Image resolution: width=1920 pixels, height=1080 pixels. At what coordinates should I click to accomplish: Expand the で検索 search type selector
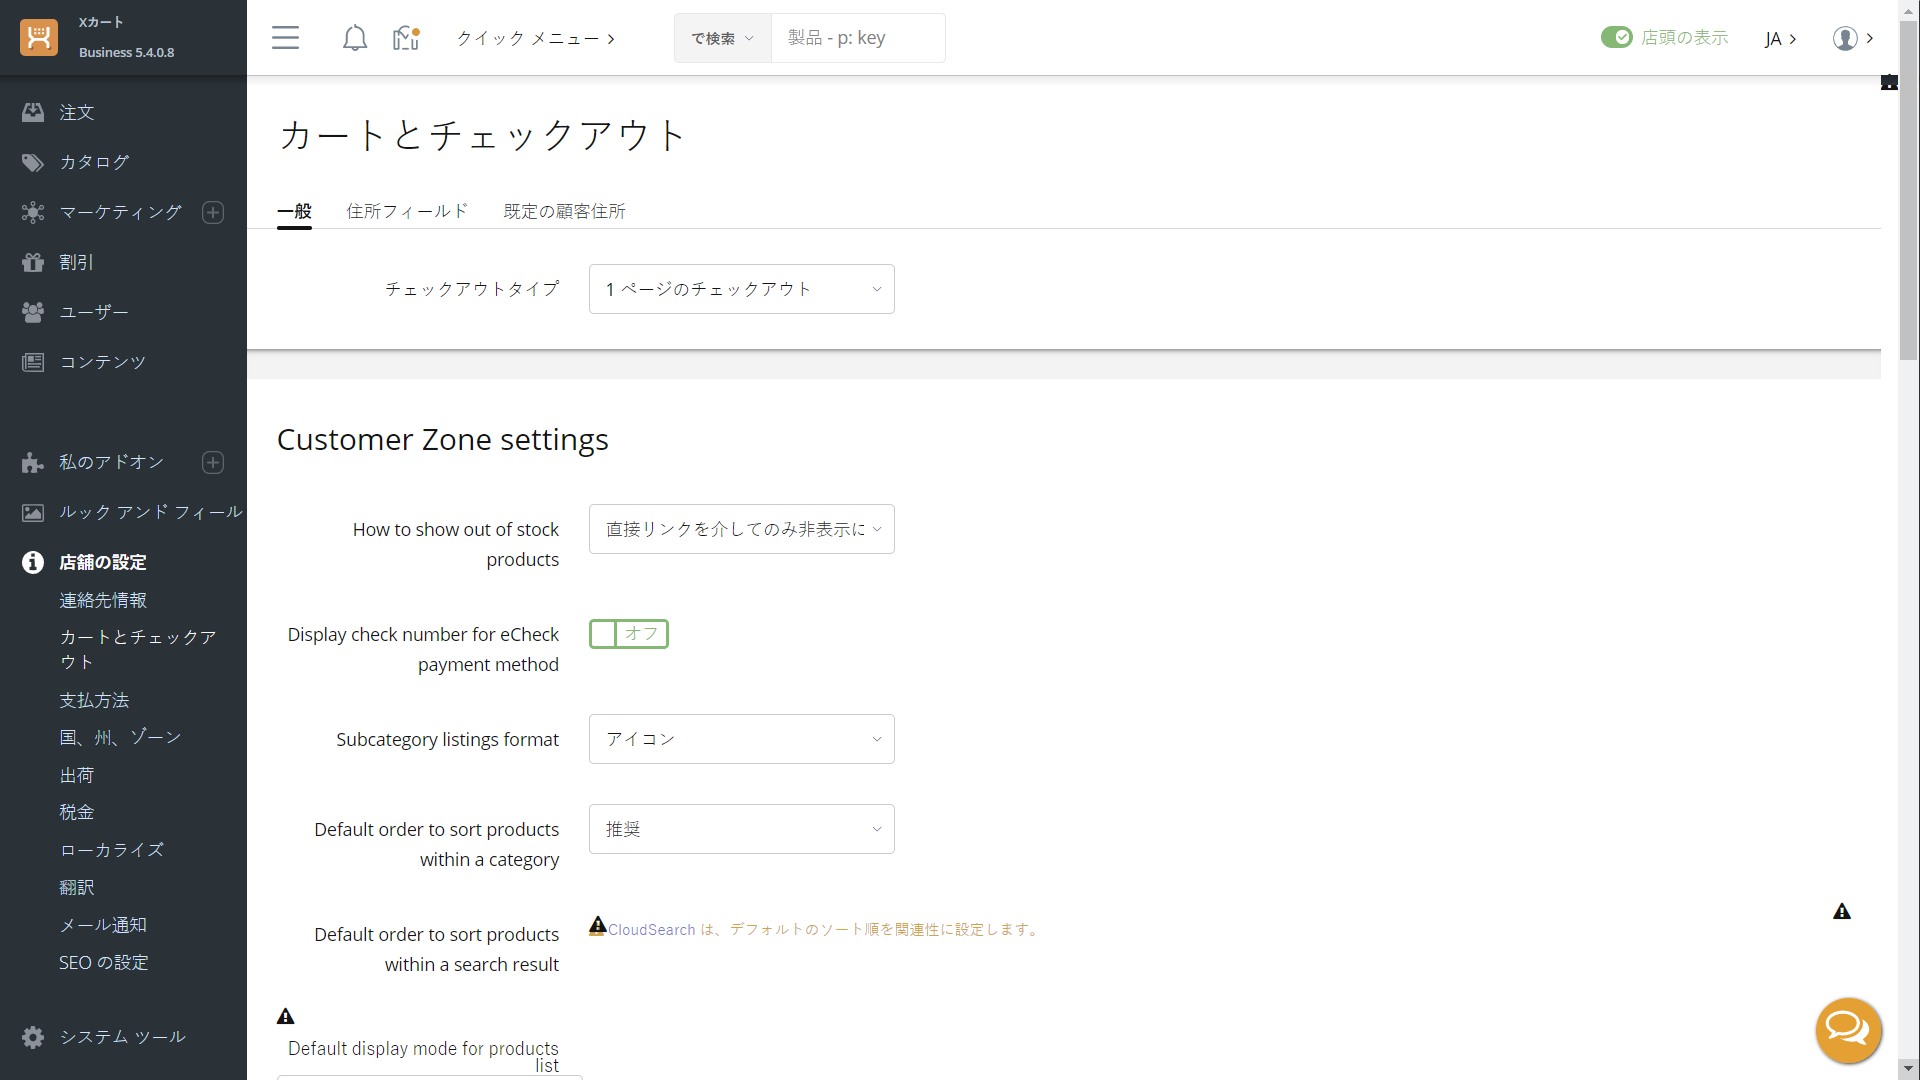click(722, 38)
